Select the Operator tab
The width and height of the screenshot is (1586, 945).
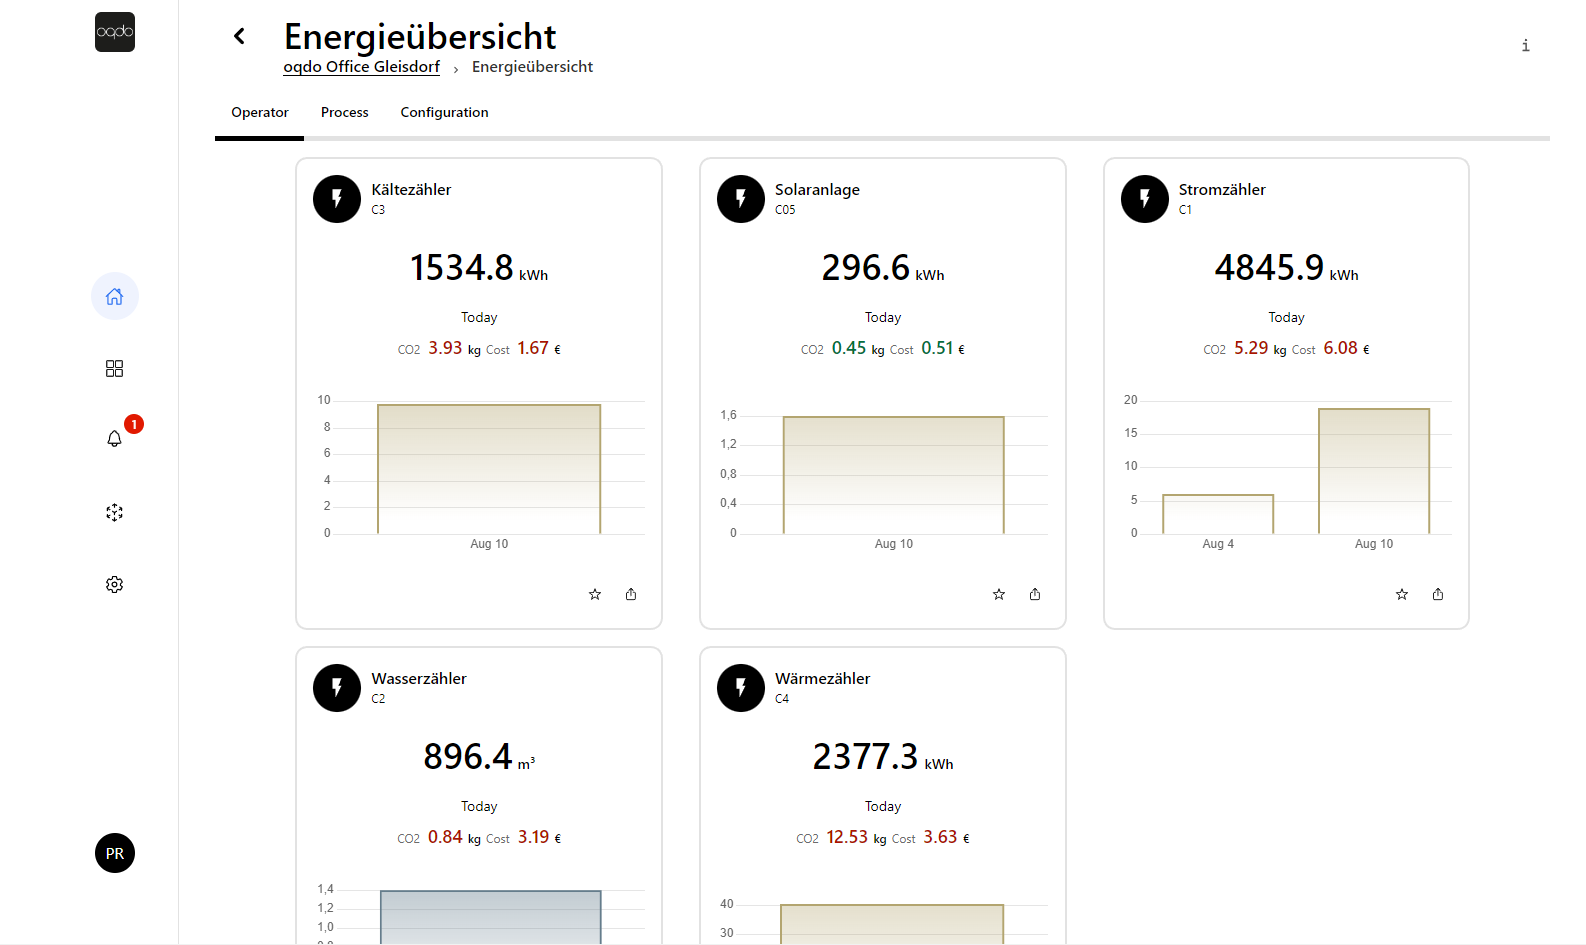click(x=260, y=113)
